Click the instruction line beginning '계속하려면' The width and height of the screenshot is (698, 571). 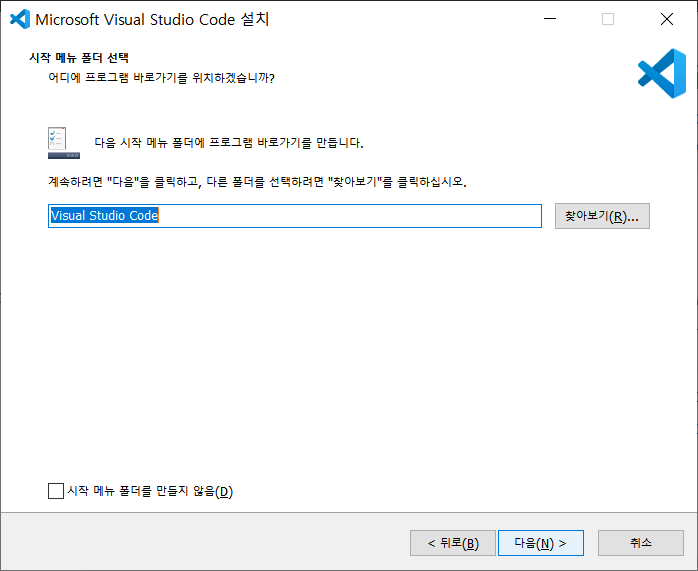[x=257, y=182]
